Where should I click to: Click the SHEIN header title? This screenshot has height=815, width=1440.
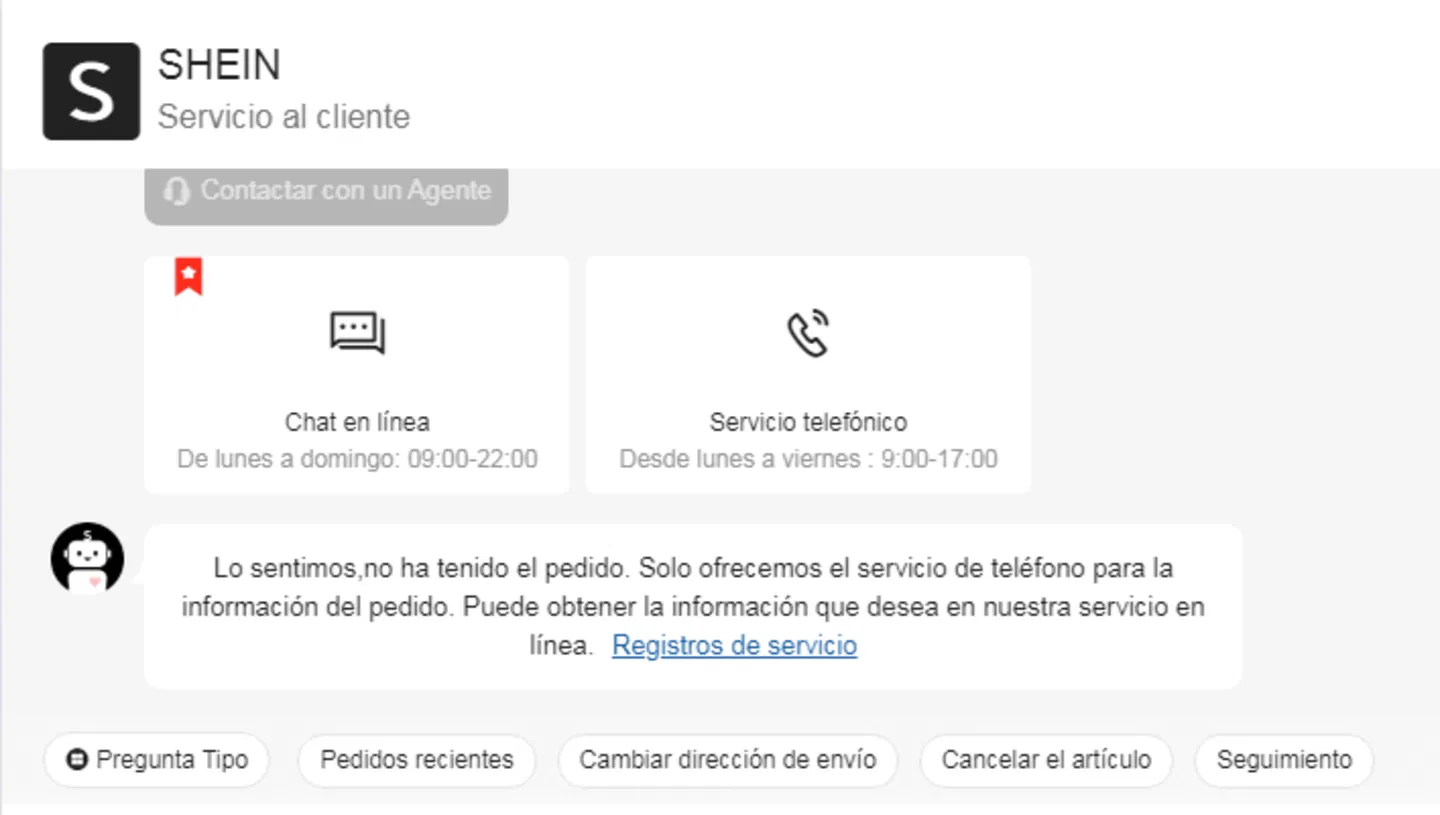coord(219,66)
